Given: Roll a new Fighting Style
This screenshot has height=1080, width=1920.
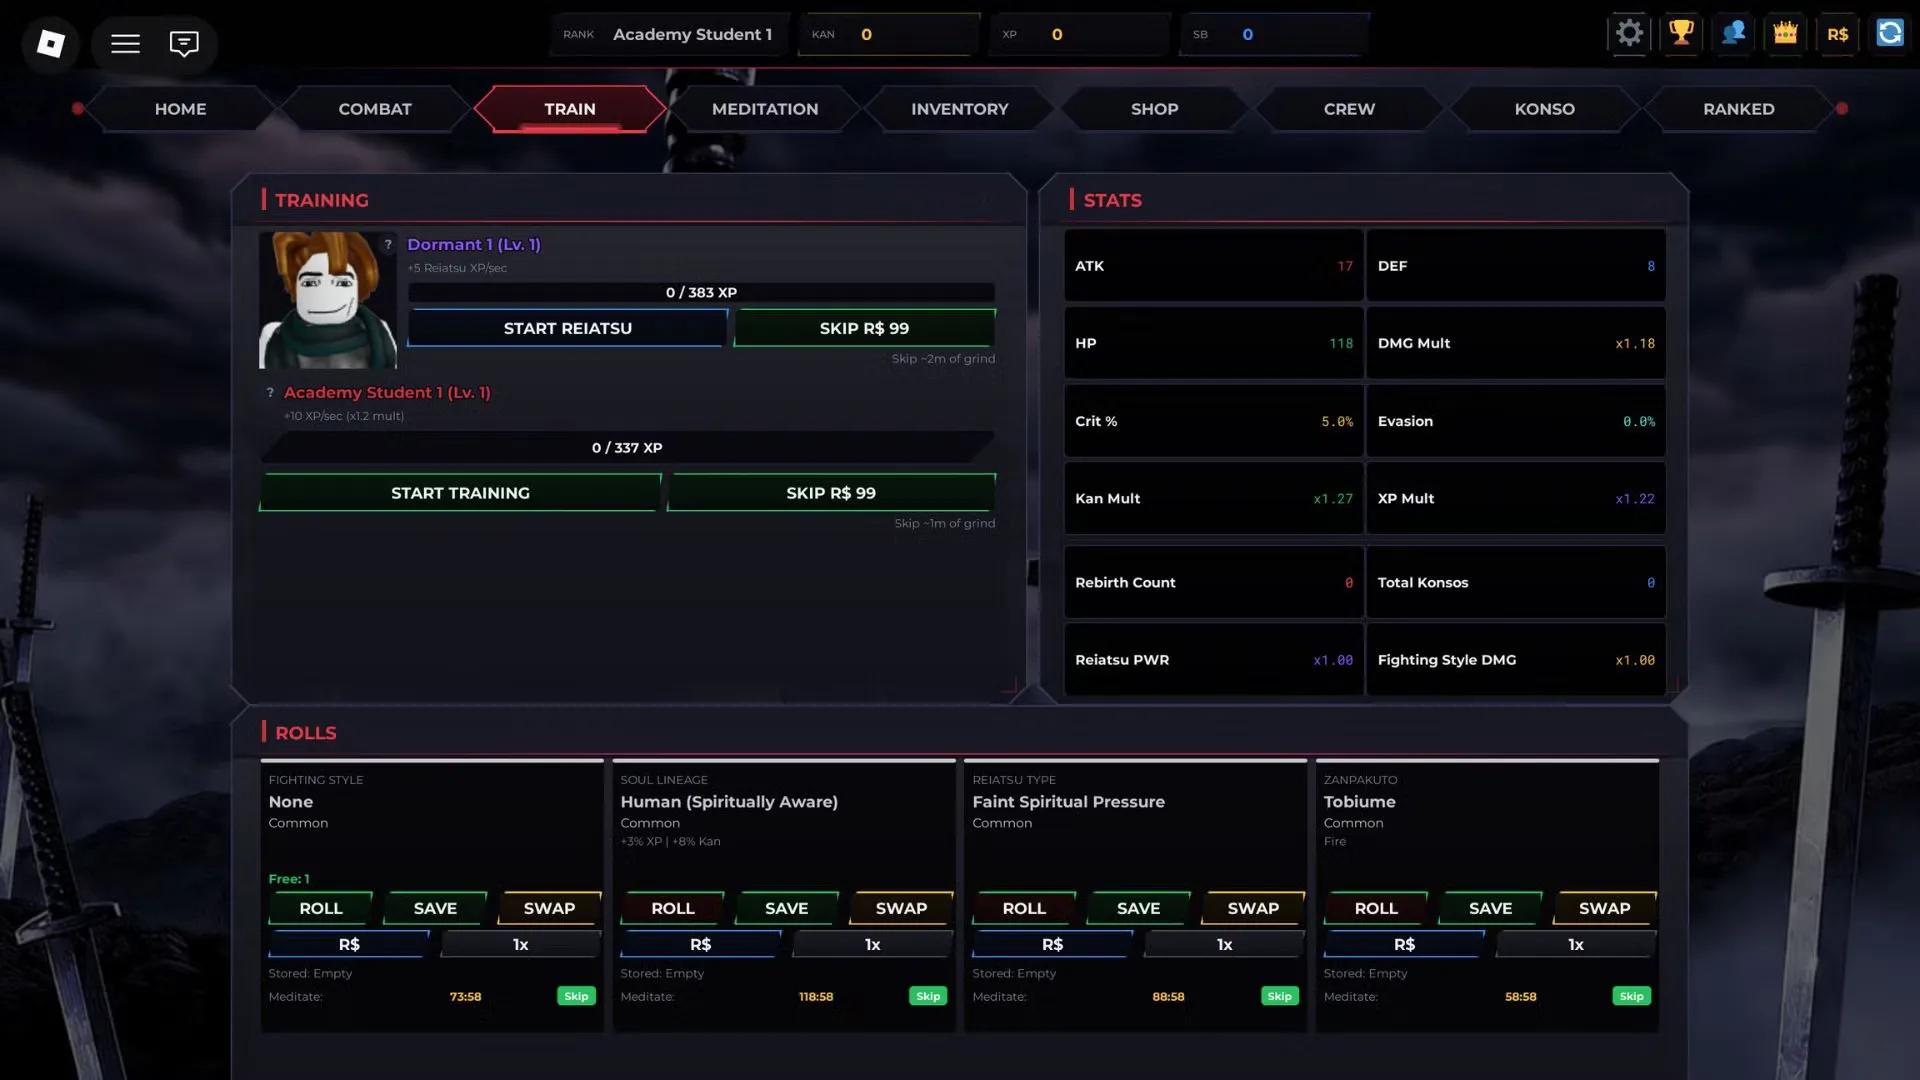Looking at the screenshot, I should 321,908.
